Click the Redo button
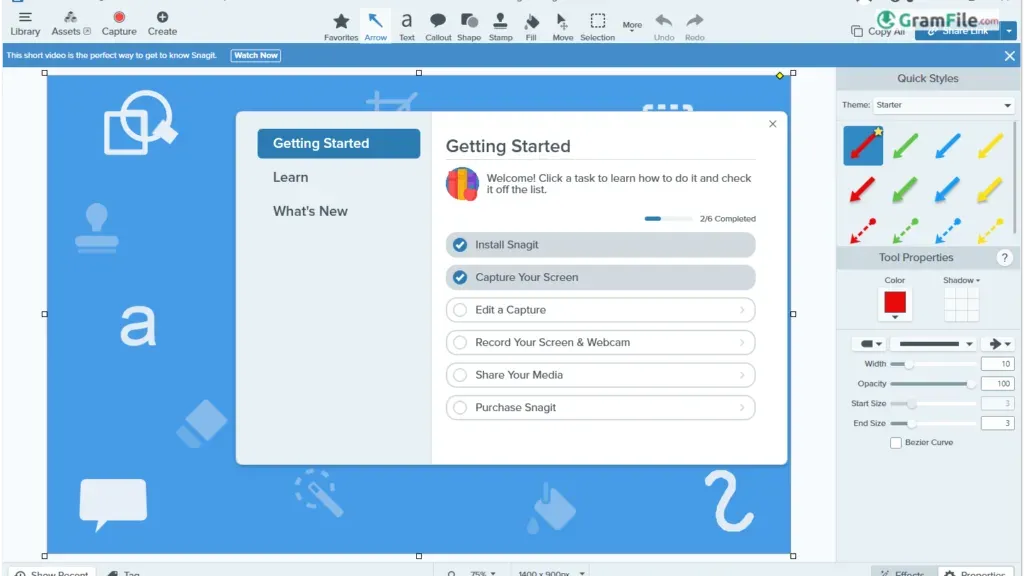 (x=694, y=27)
